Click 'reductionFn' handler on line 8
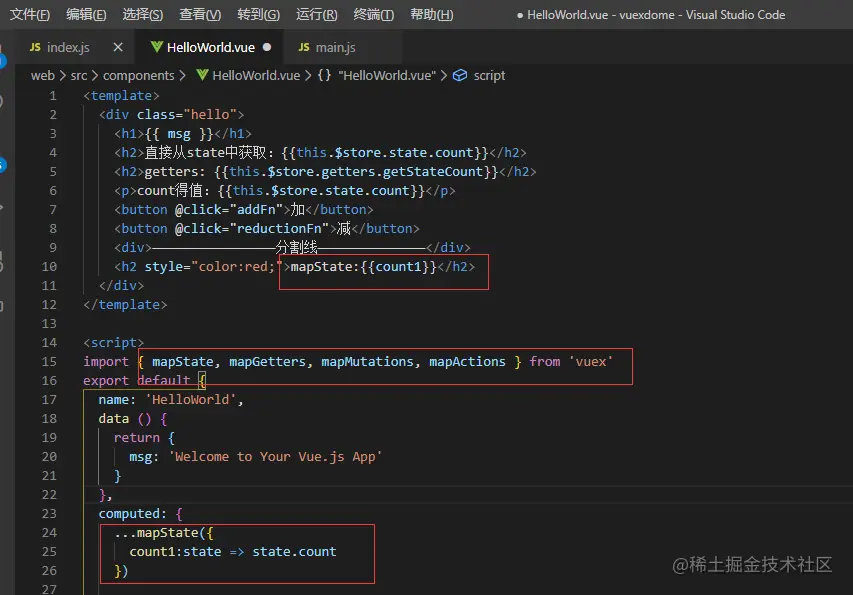Screen dimensions: 853x595 click(x=279, y=229)
